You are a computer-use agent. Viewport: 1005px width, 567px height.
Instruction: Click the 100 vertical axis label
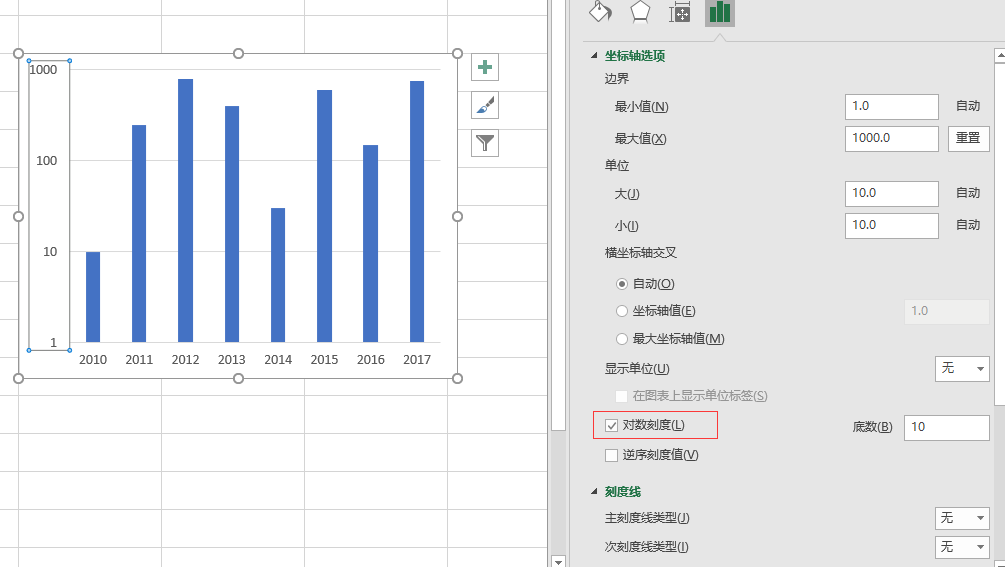[x=47, y=161]
